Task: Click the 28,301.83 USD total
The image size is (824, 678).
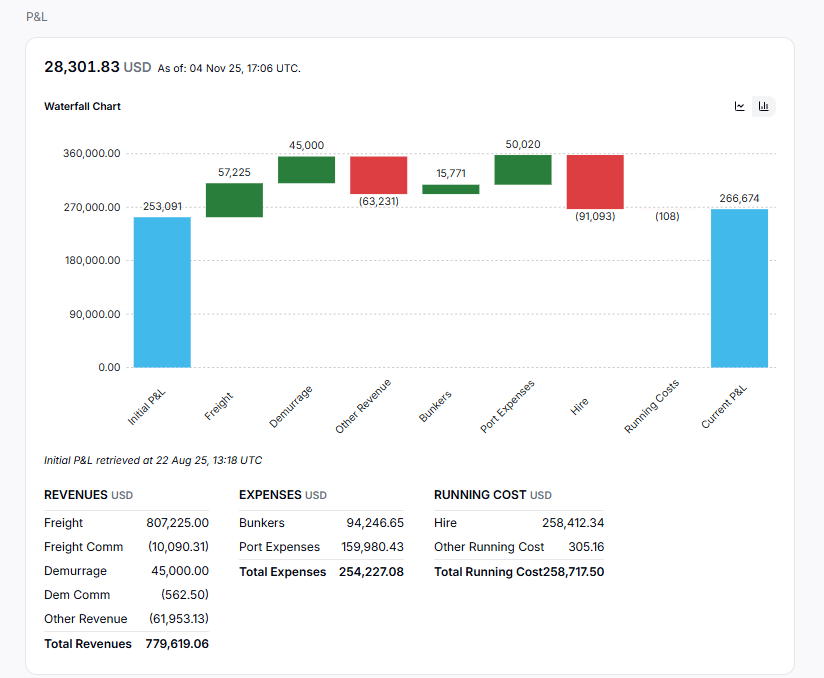Action: pos(98,67)
